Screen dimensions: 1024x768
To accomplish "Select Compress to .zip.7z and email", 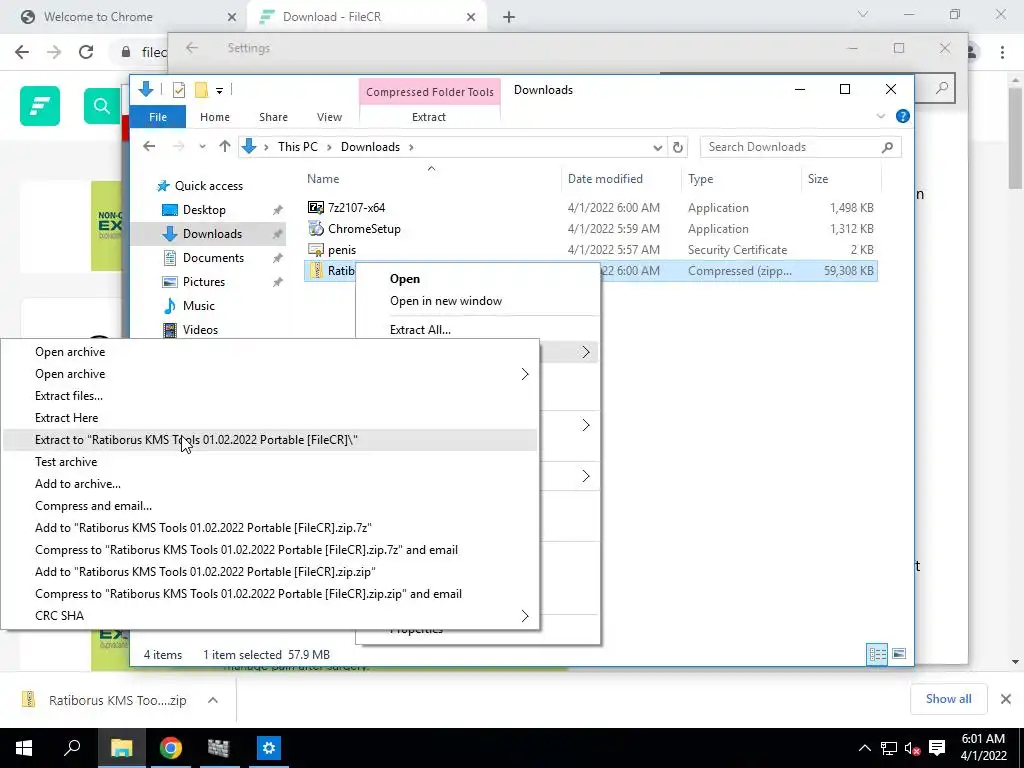I will 270,550.
